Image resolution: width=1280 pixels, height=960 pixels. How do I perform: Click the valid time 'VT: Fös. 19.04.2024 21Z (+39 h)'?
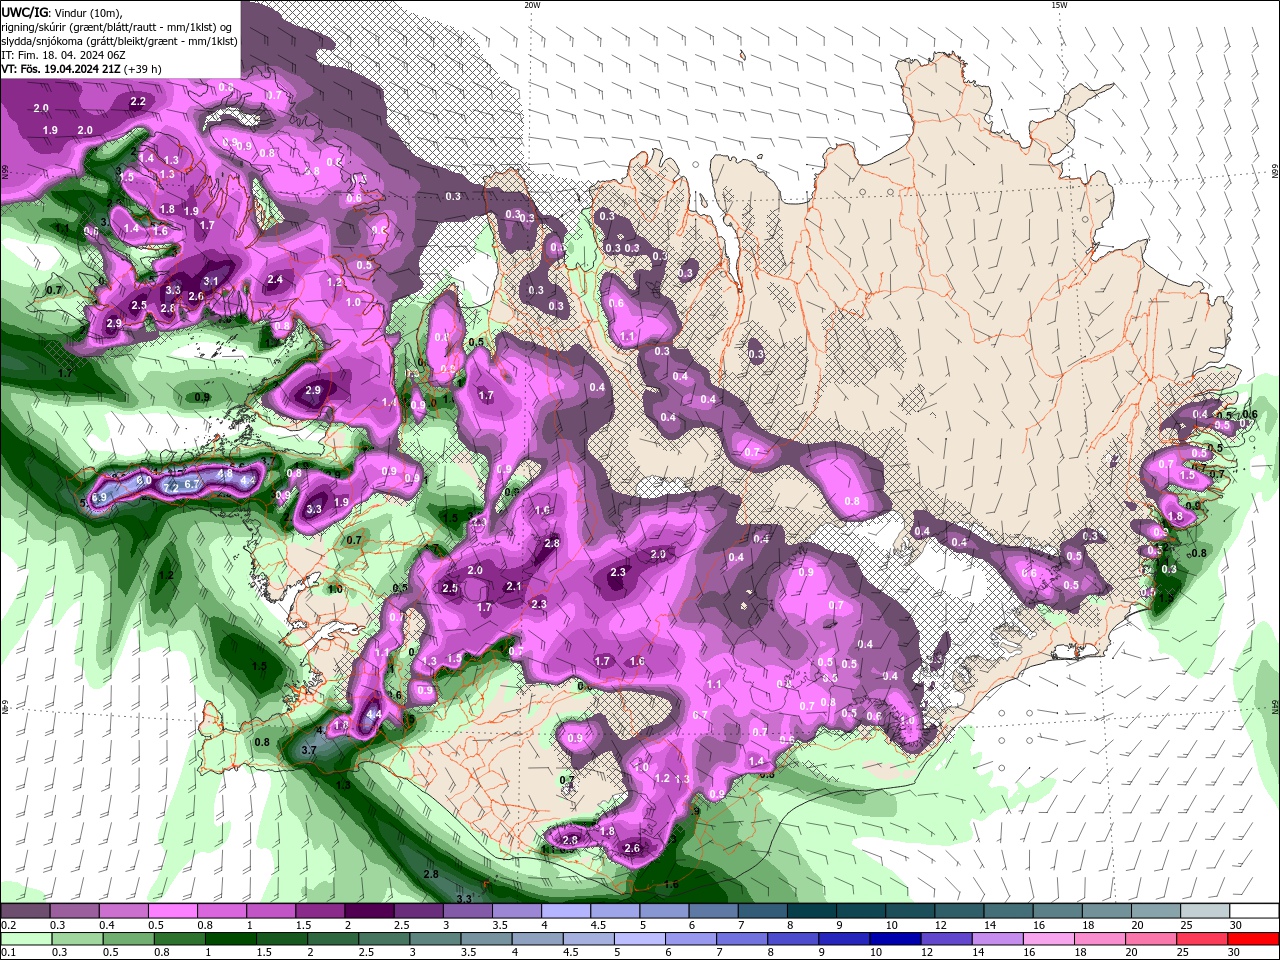point(82,69)
